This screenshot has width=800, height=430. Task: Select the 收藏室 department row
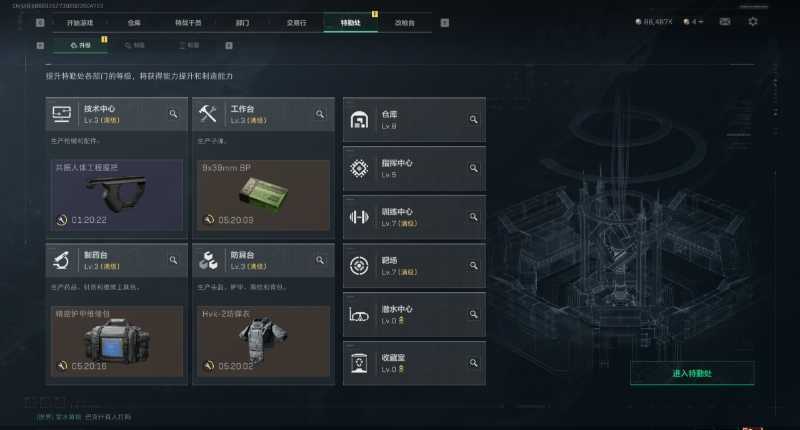point(414,363)
